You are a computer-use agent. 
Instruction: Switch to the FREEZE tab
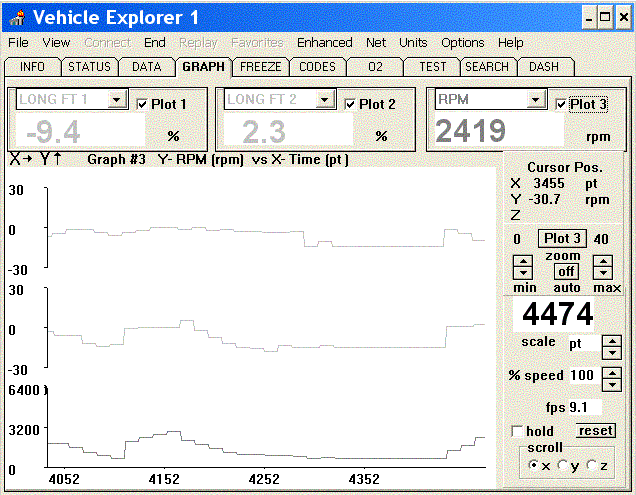pyautogui.click(x=260, y=67)
